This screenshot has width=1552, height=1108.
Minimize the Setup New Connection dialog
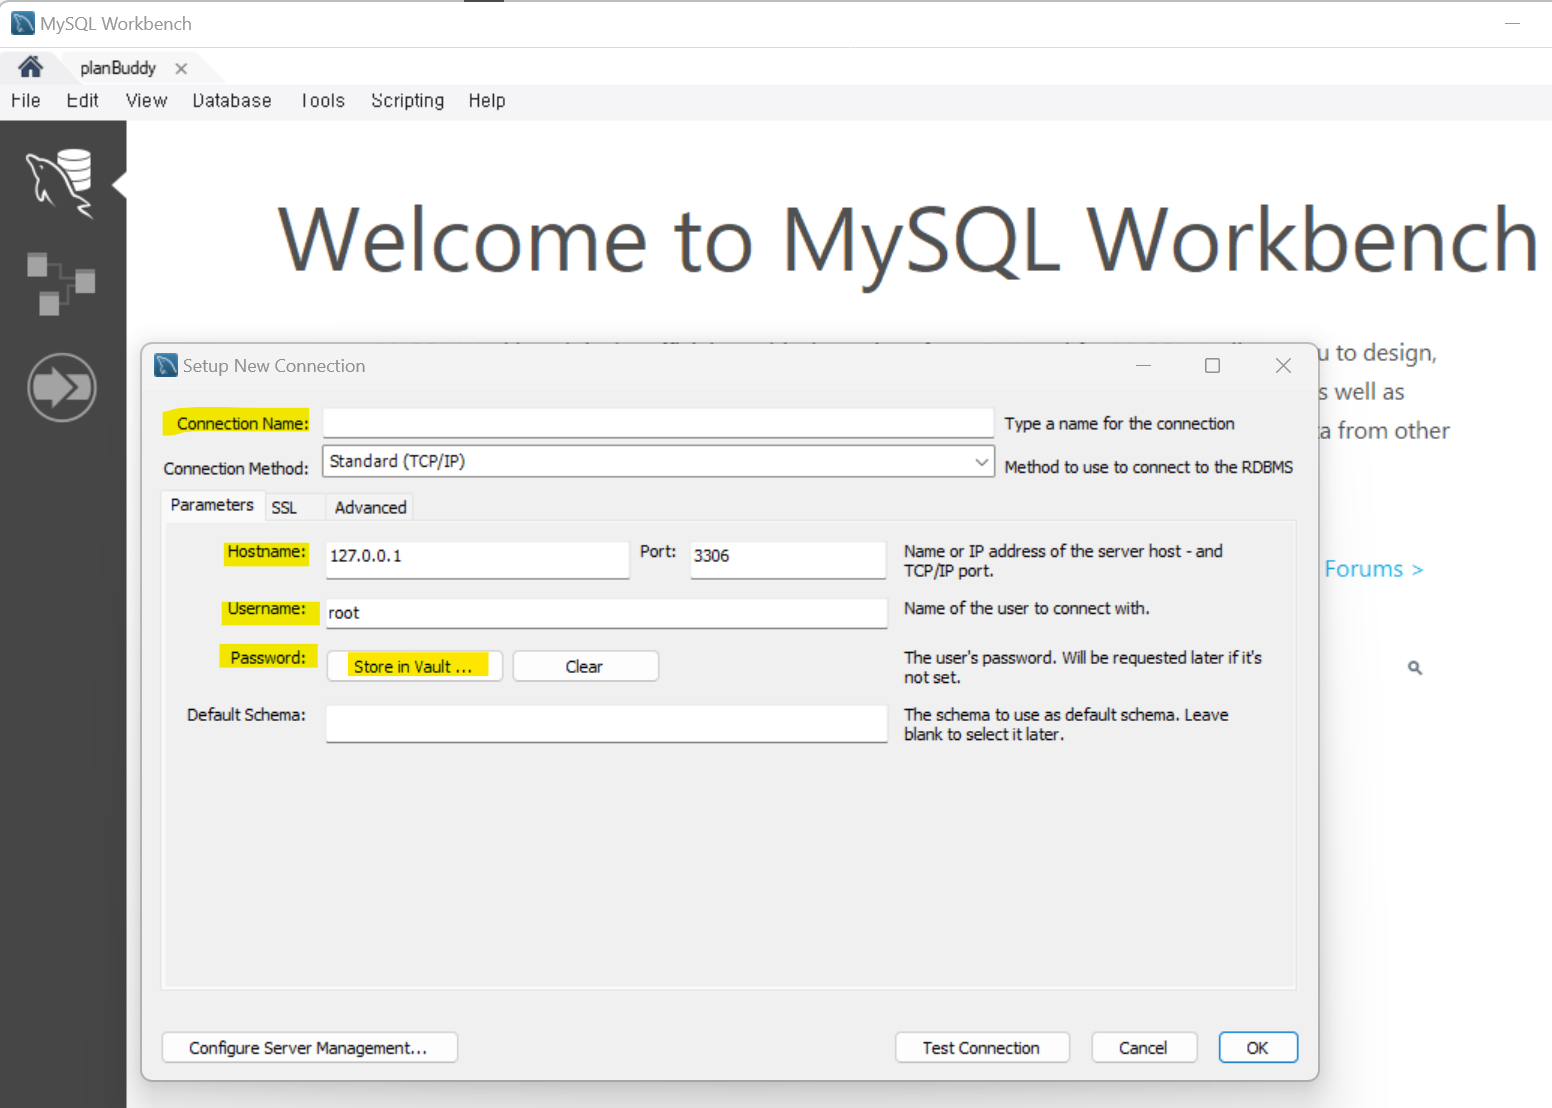[1143, 366]
